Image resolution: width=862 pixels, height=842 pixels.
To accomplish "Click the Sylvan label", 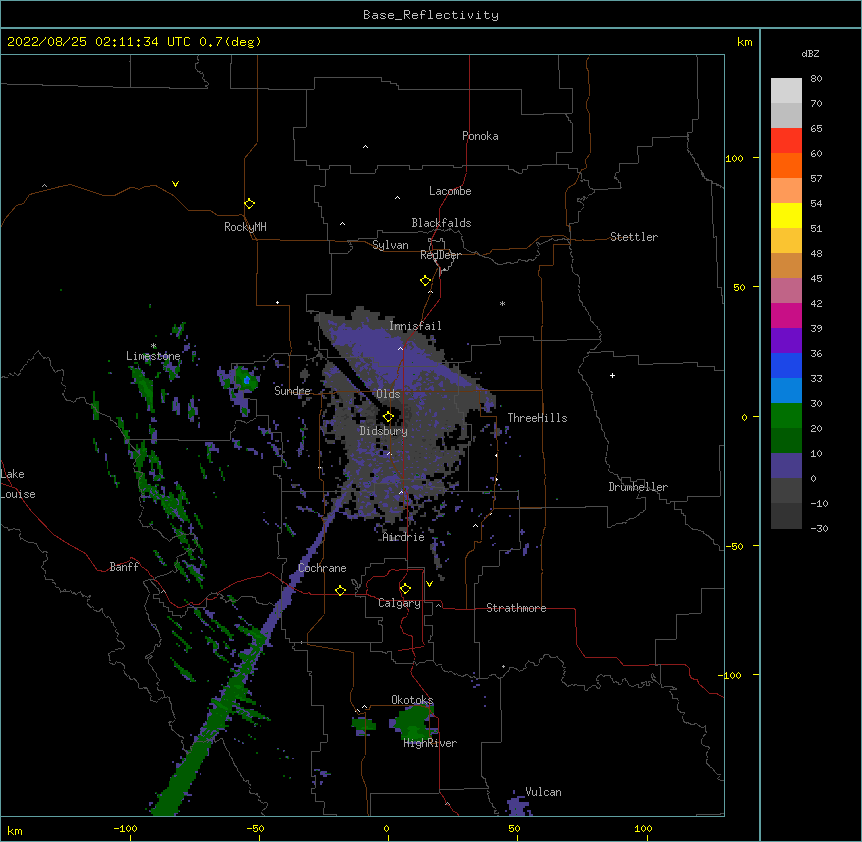I will click(390, 245).
